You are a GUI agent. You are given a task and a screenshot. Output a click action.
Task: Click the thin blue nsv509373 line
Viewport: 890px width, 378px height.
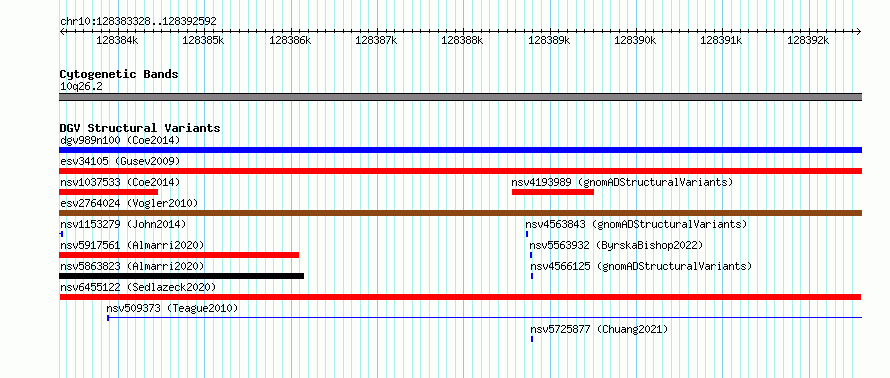coord(485,318)
